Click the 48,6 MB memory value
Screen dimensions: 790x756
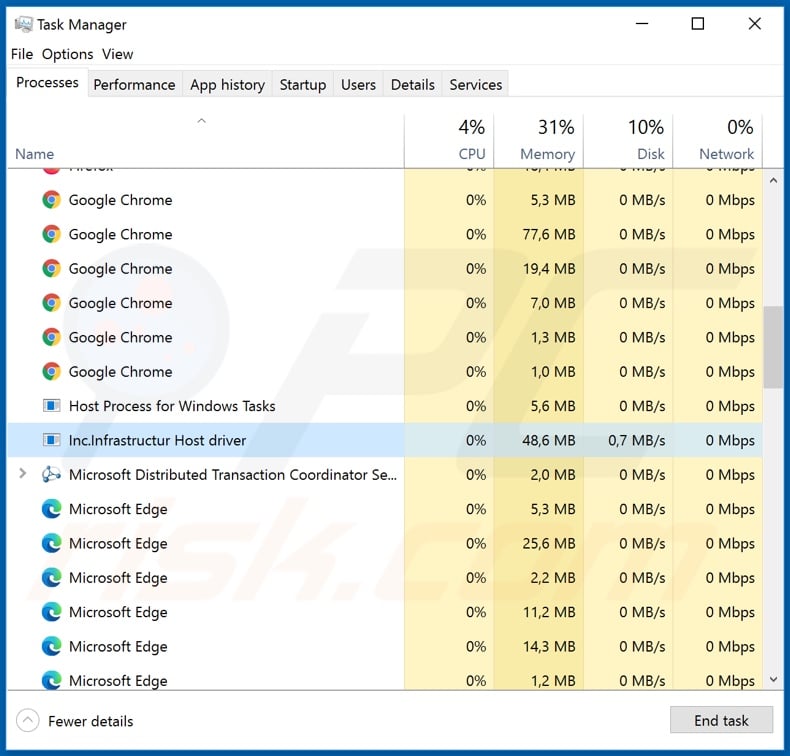549,440
